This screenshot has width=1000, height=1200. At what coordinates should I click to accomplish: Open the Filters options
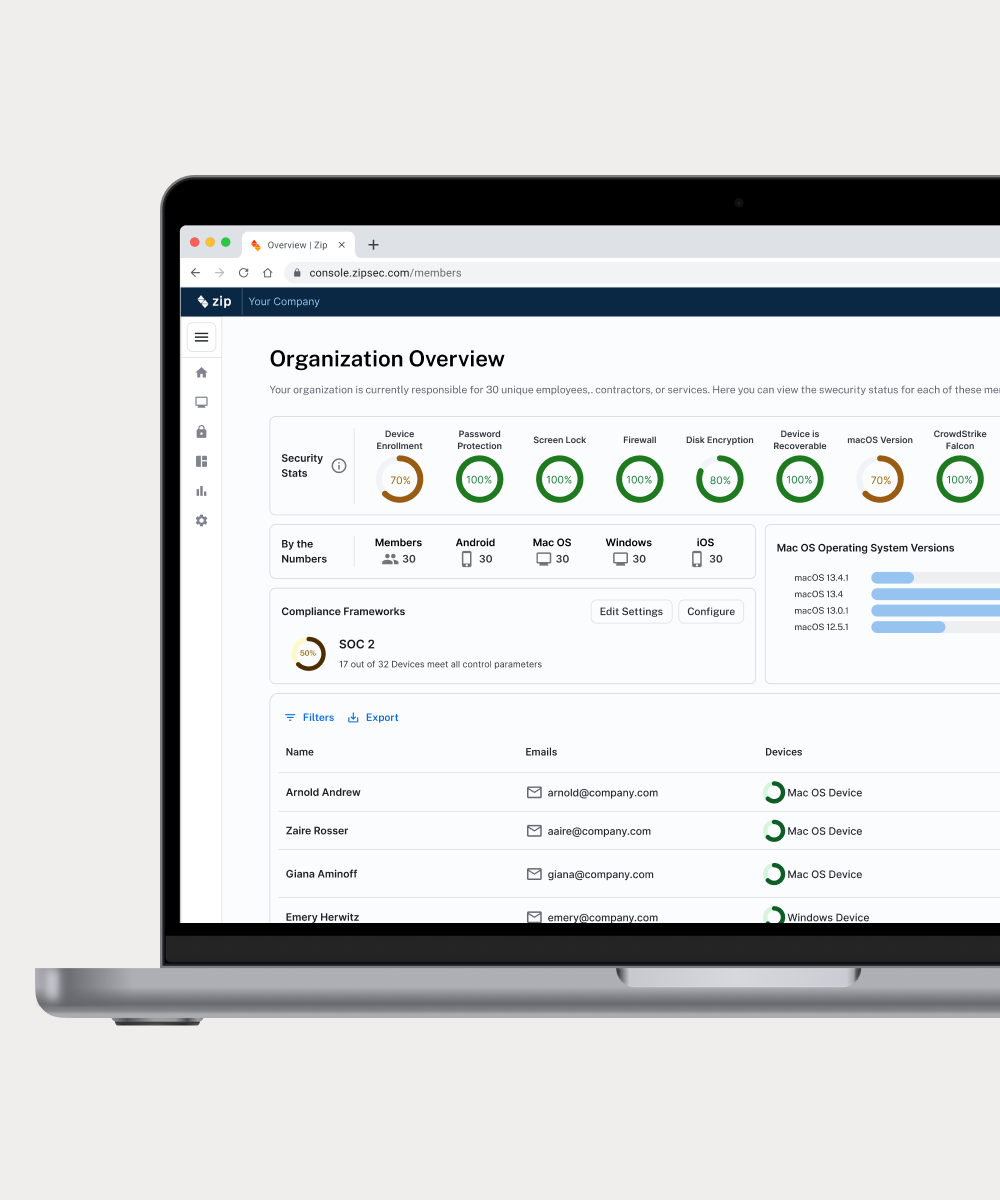pyautogui.click(x=309, y=718)
